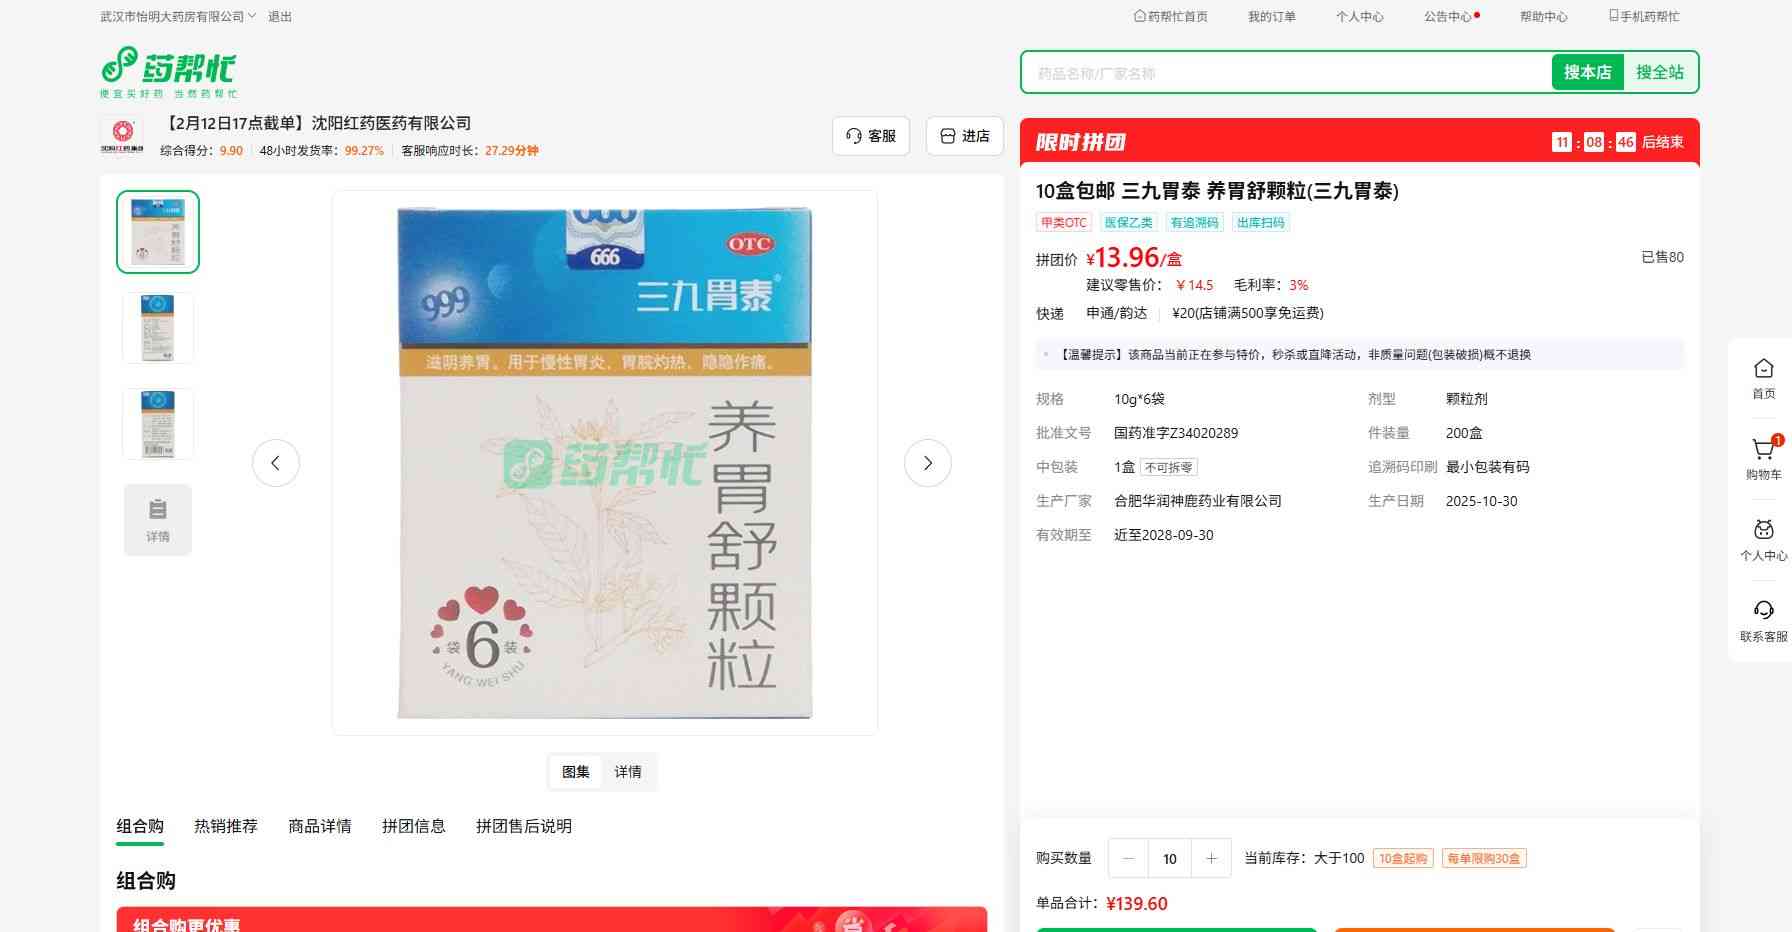
Task: Show next product image arrow
Action: [927, 463]
